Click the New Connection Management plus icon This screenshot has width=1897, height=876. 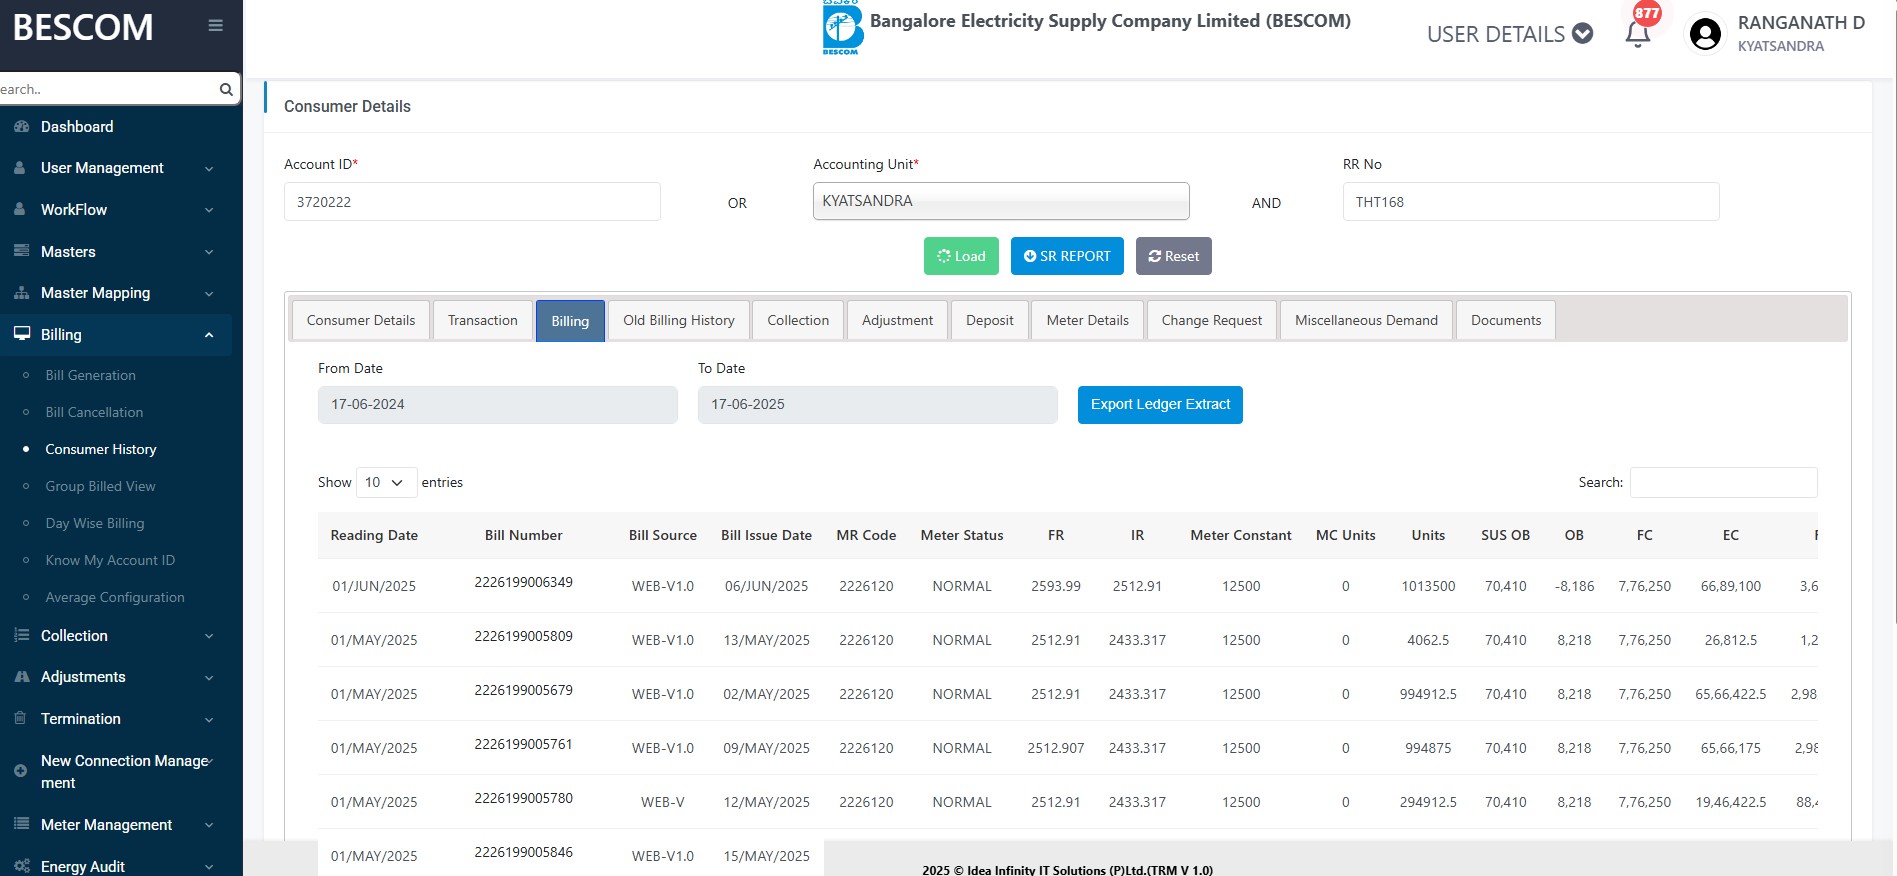click(x=20, y=771)
